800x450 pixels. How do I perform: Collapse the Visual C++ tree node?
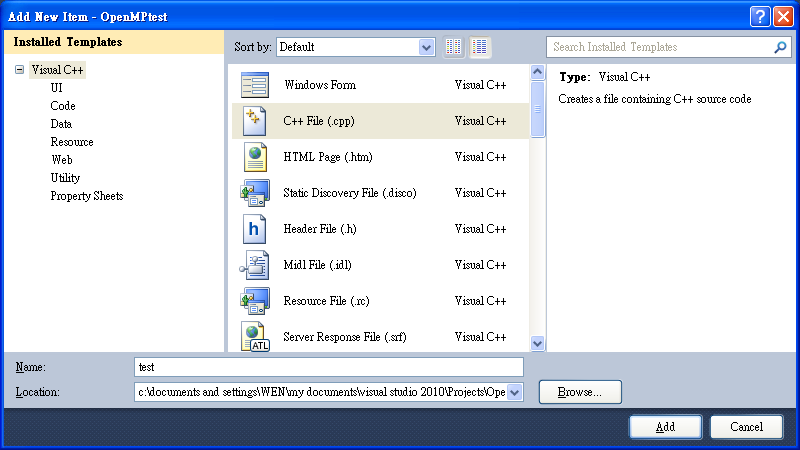point(19,70)
